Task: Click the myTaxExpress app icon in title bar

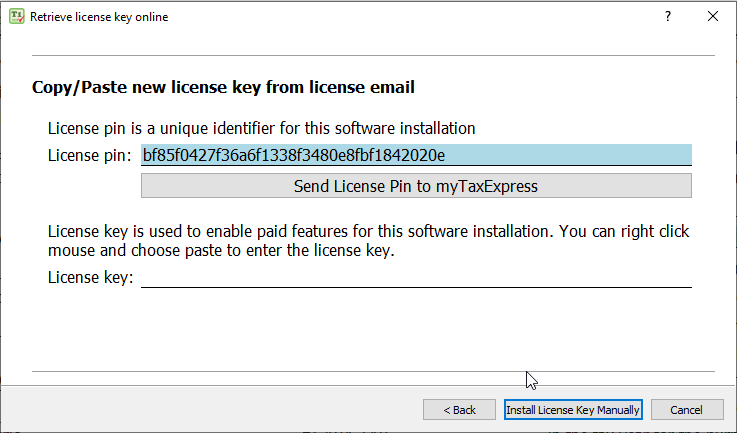Action: point(16,17)
